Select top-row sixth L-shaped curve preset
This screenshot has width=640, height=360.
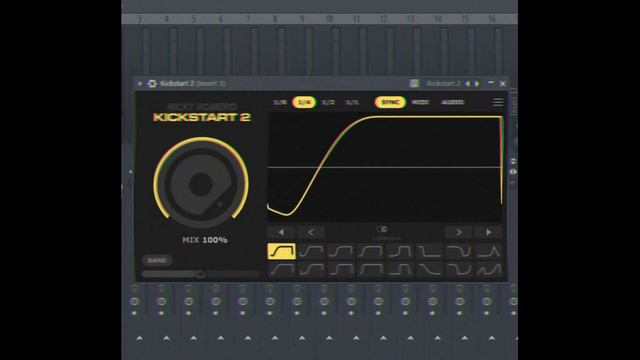tap(429, 251)
